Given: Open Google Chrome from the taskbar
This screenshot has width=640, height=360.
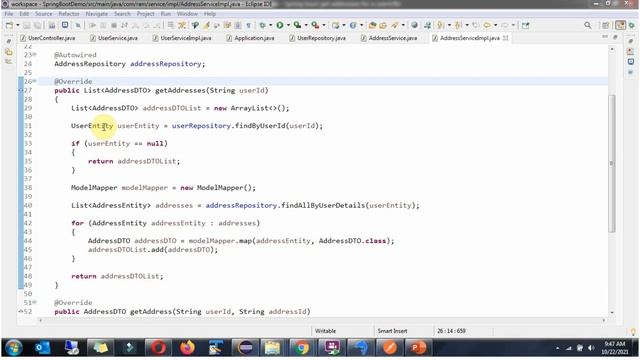Looking at the screenshot, I should coord(302,348).
